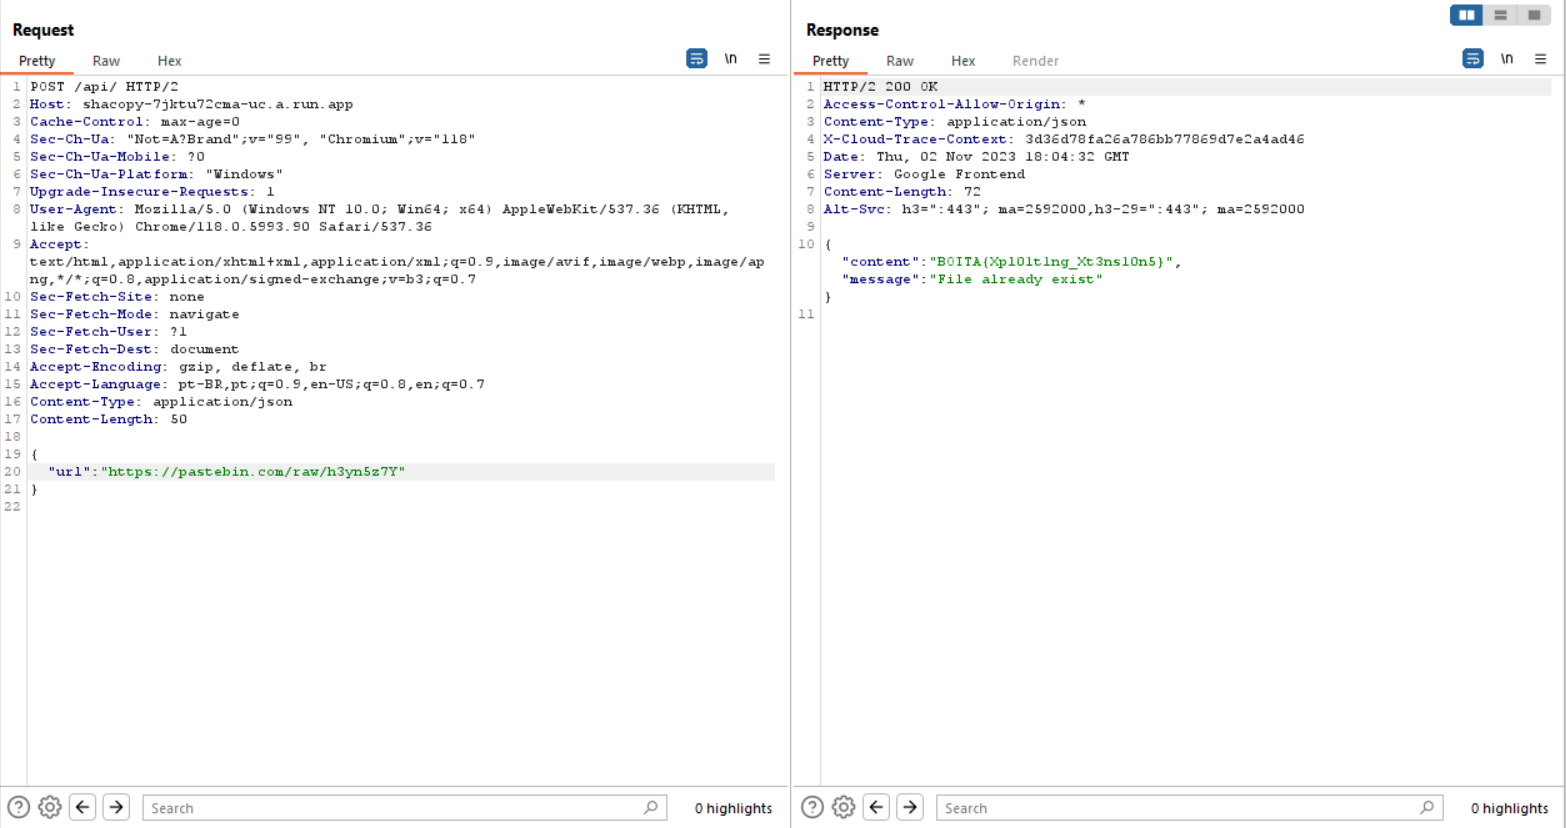The height and width of the screenshot is (828, 1566).
Task: Click magnifier icon in Request search box
Action: point(651,807)
